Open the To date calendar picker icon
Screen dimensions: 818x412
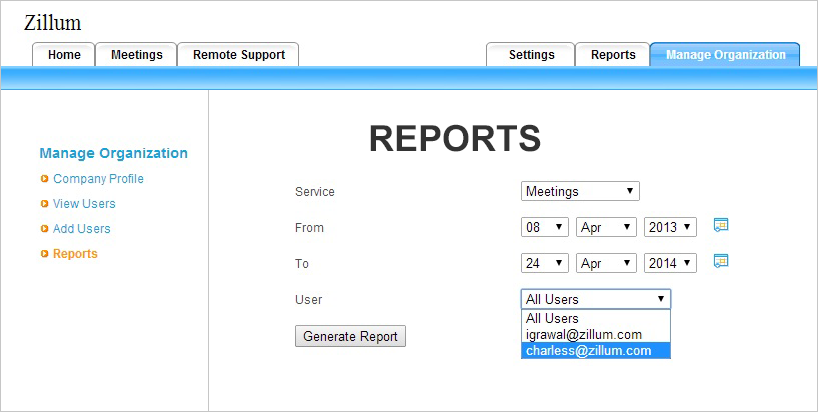click(x=720, y=261)
